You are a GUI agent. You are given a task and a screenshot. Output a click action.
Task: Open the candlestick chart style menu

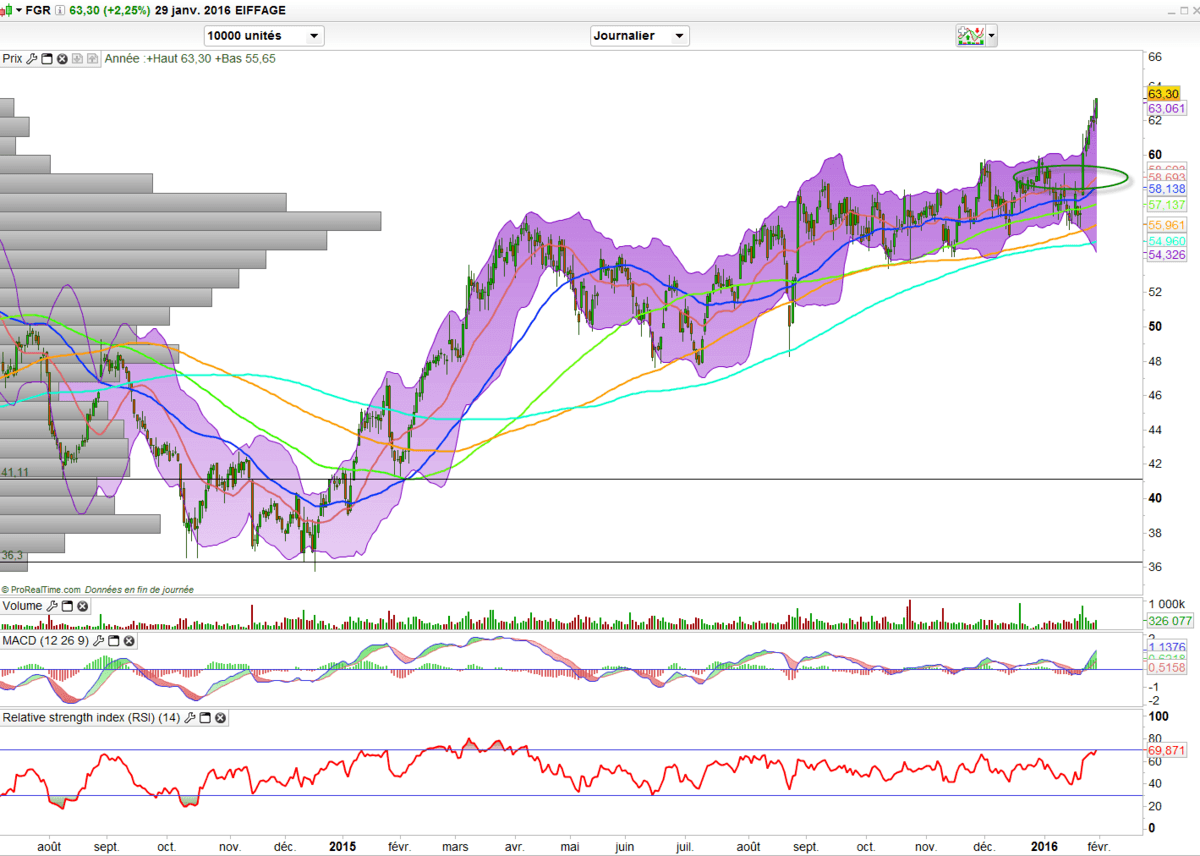tap(9, 10)
